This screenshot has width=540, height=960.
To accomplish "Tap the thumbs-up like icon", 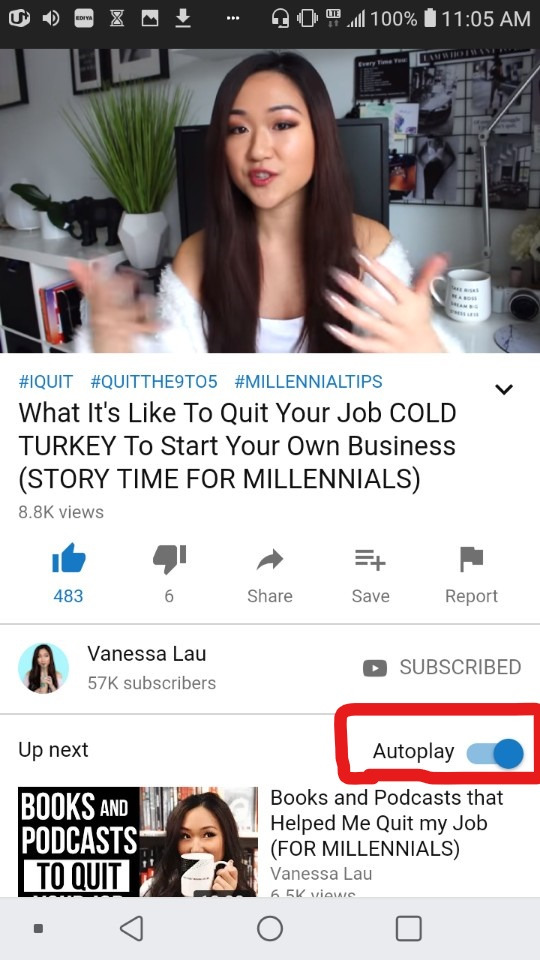I will [x=69, y=558].
